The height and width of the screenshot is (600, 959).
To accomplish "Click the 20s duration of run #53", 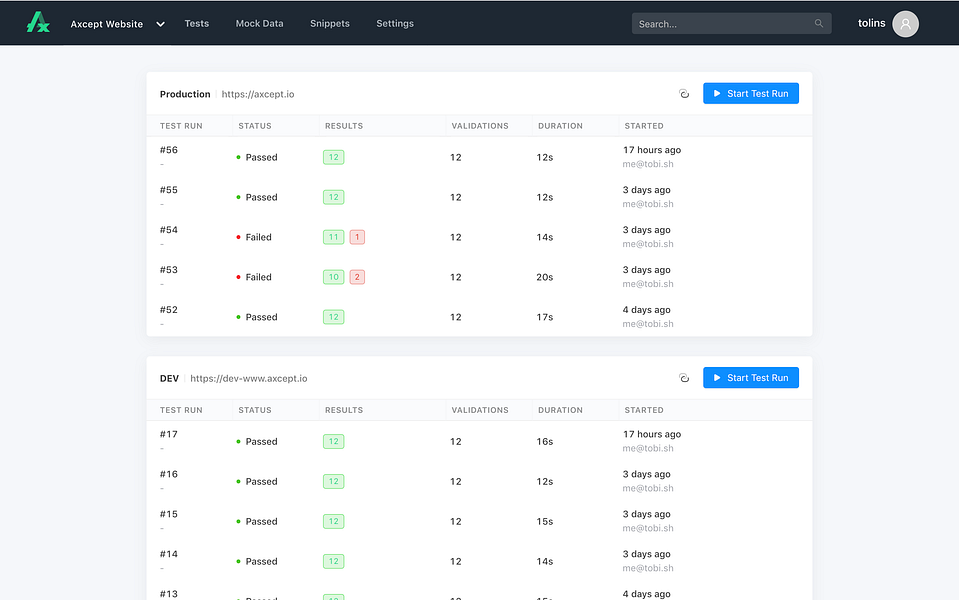I will [545, 277].
